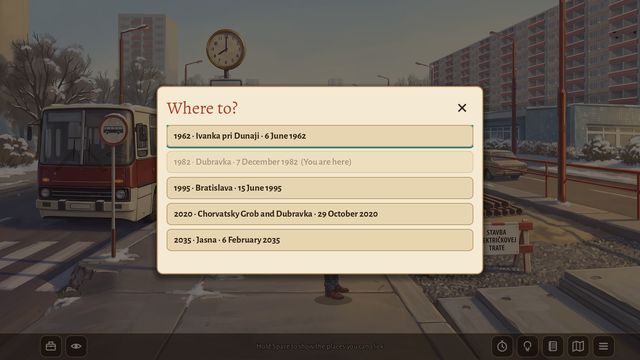Click the red and white bus
640x360 pixels.
pyautogui.click(x=96, y=162)
